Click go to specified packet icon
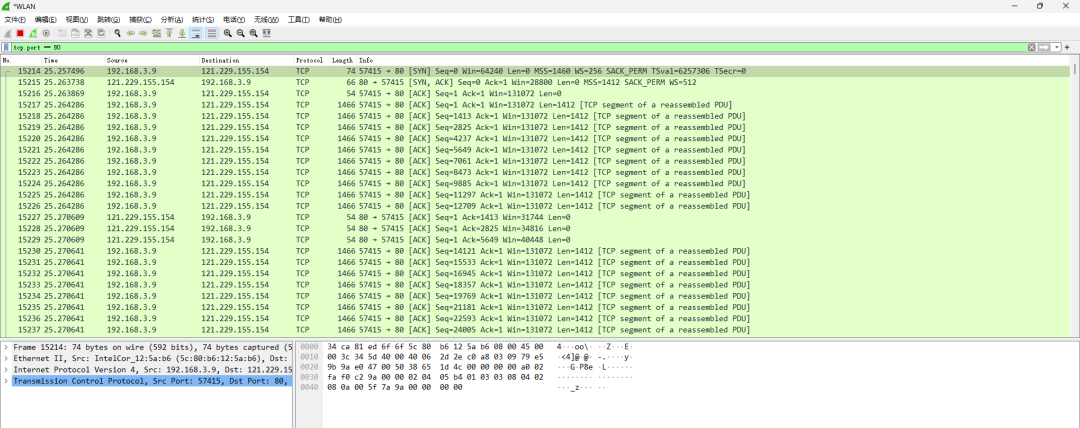The height and width of the screenshot is (428, 1080). tap(156, 33)
